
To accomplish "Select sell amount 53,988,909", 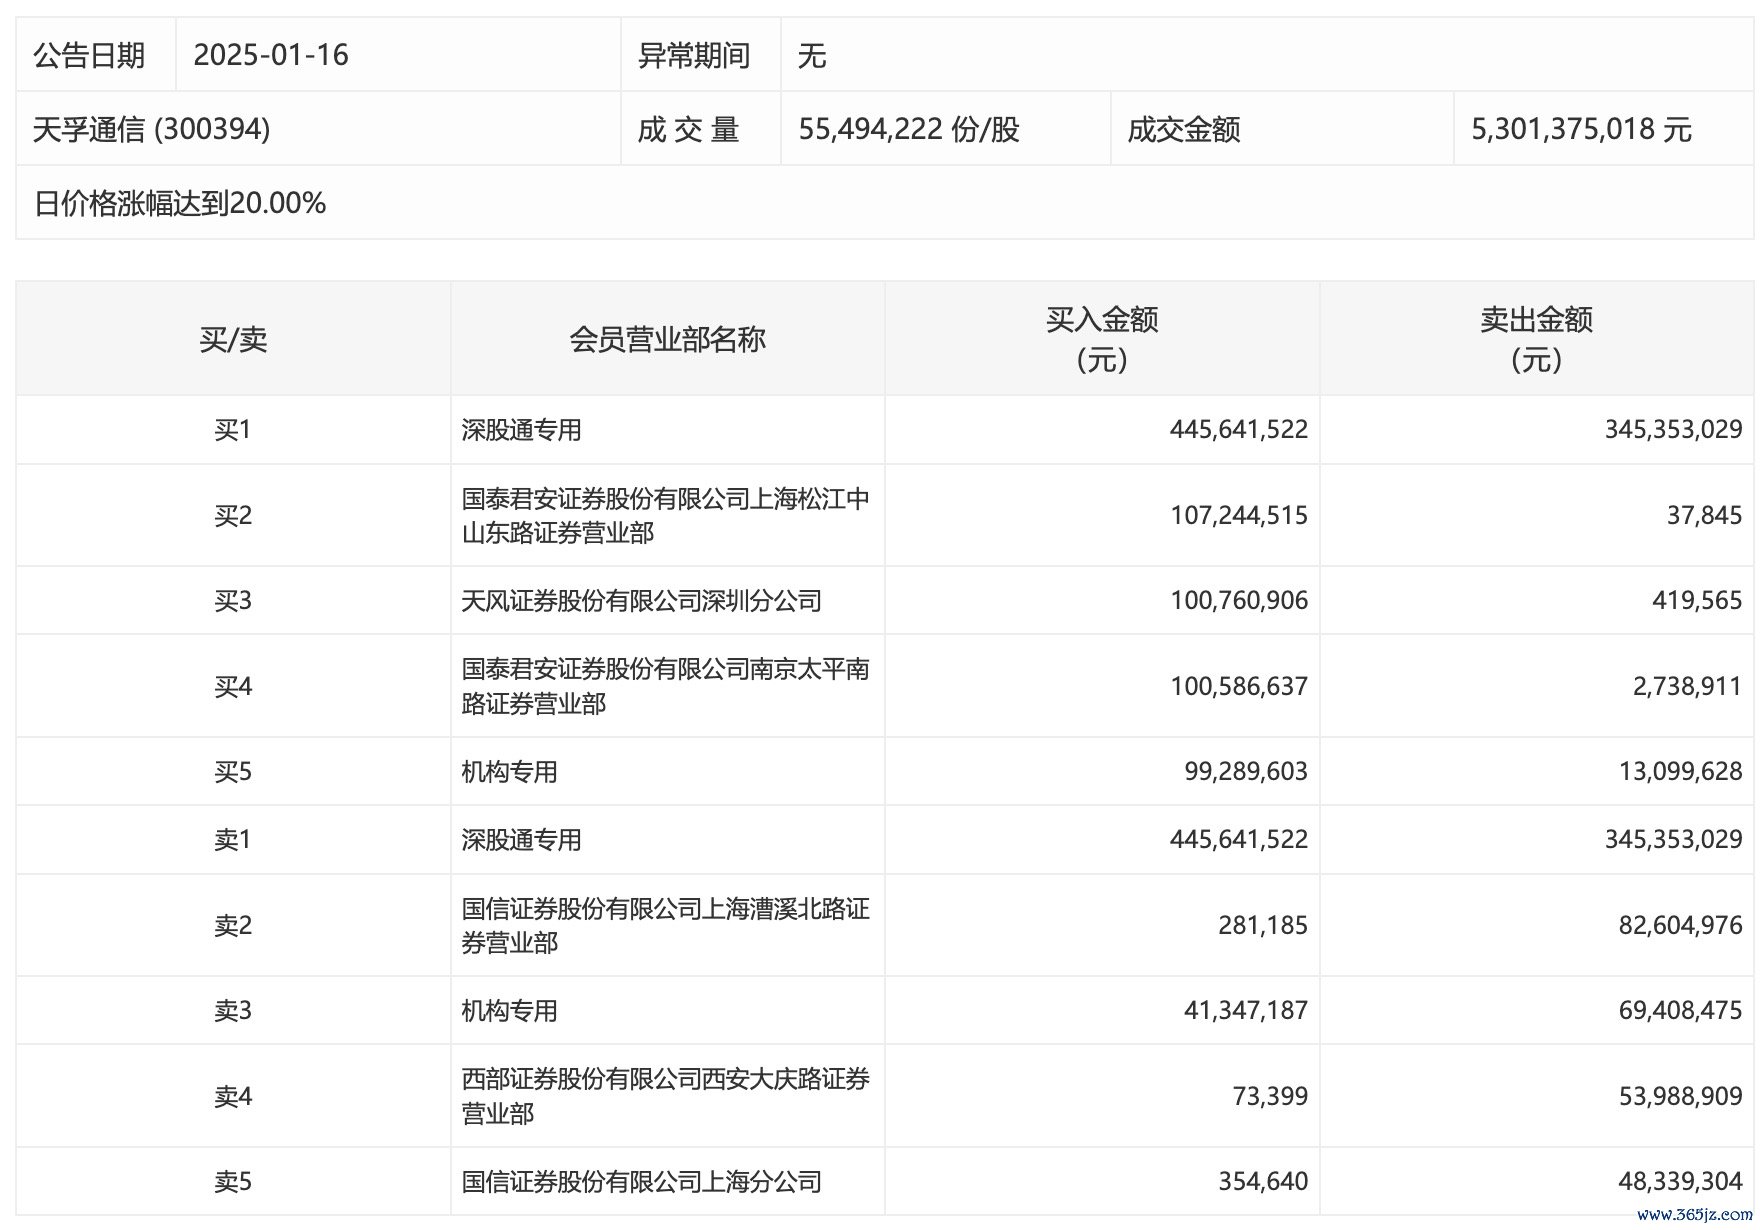I will (1681, 1097).
